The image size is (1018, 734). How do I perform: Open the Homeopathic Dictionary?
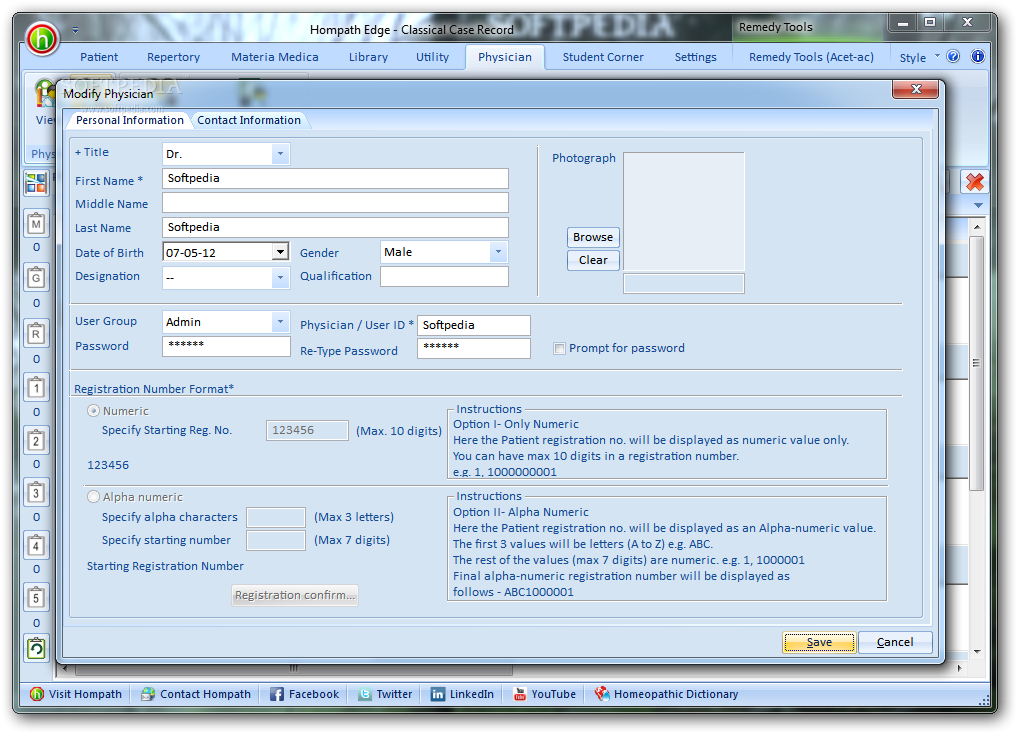point(667,694)
